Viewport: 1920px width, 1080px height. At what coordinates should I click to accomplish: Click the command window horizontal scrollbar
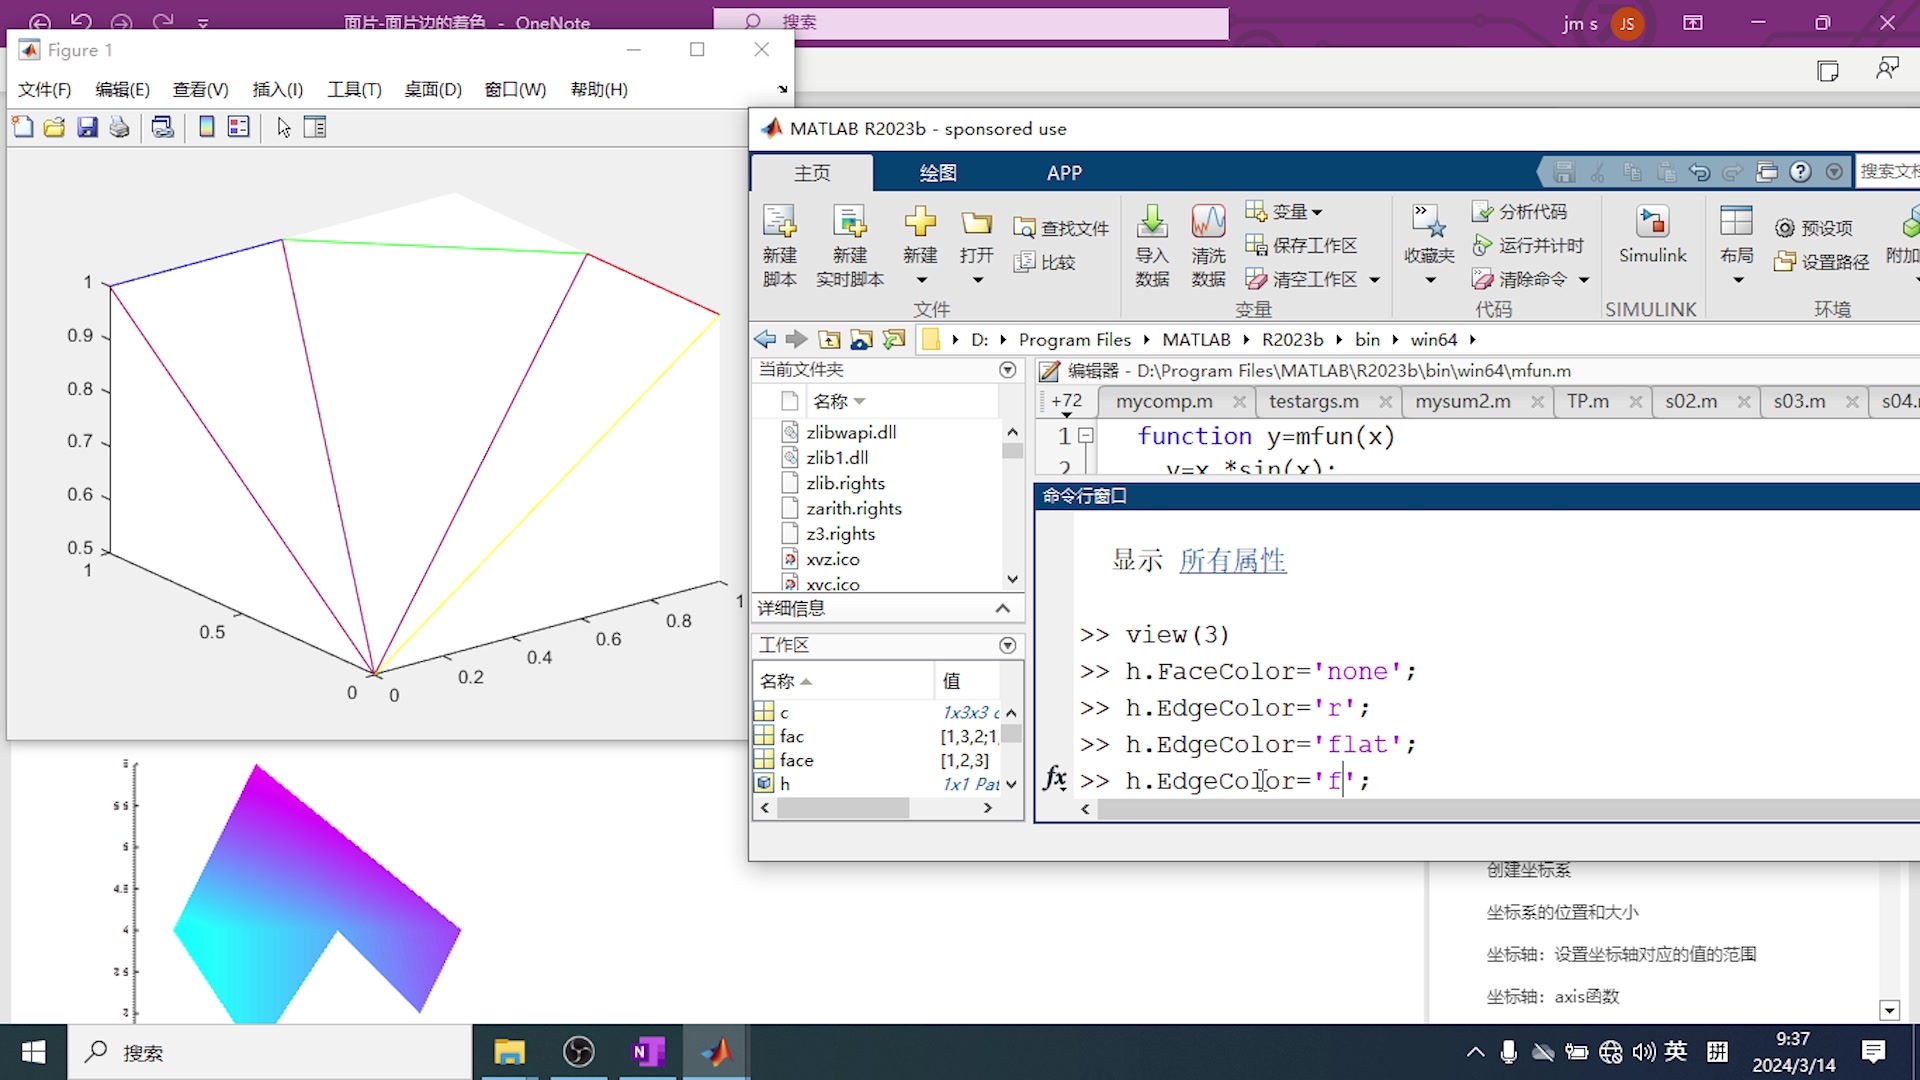(x=1500, y=809)
